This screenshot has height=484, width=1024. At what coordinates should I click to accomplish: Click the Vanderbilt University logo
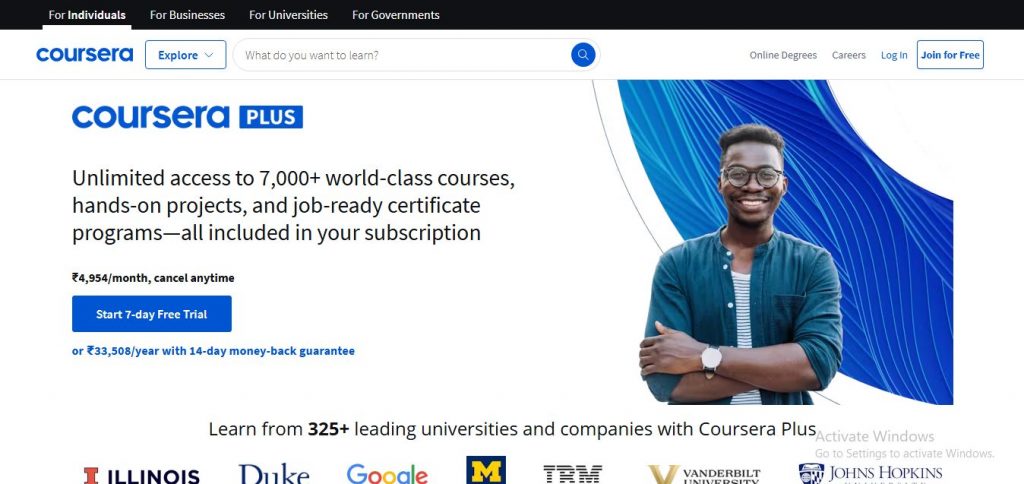pos(704,475)
